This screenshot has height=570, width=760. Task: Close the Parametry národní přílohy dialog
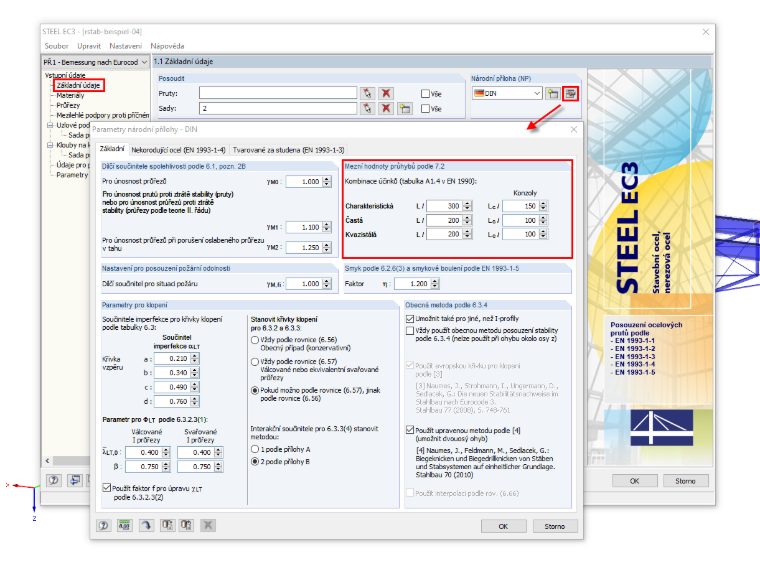coord(574,129)
